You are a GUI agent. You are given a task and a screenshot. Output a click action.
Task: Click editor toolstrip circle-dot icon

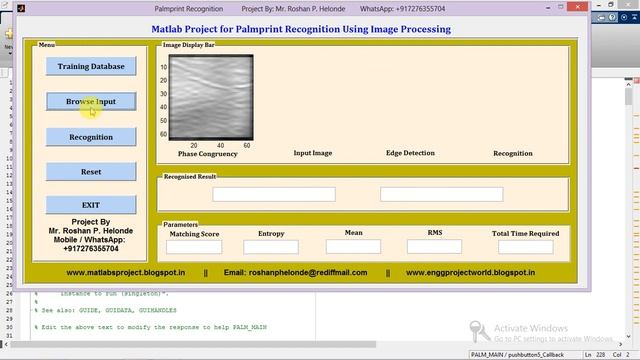coord(624,17)
